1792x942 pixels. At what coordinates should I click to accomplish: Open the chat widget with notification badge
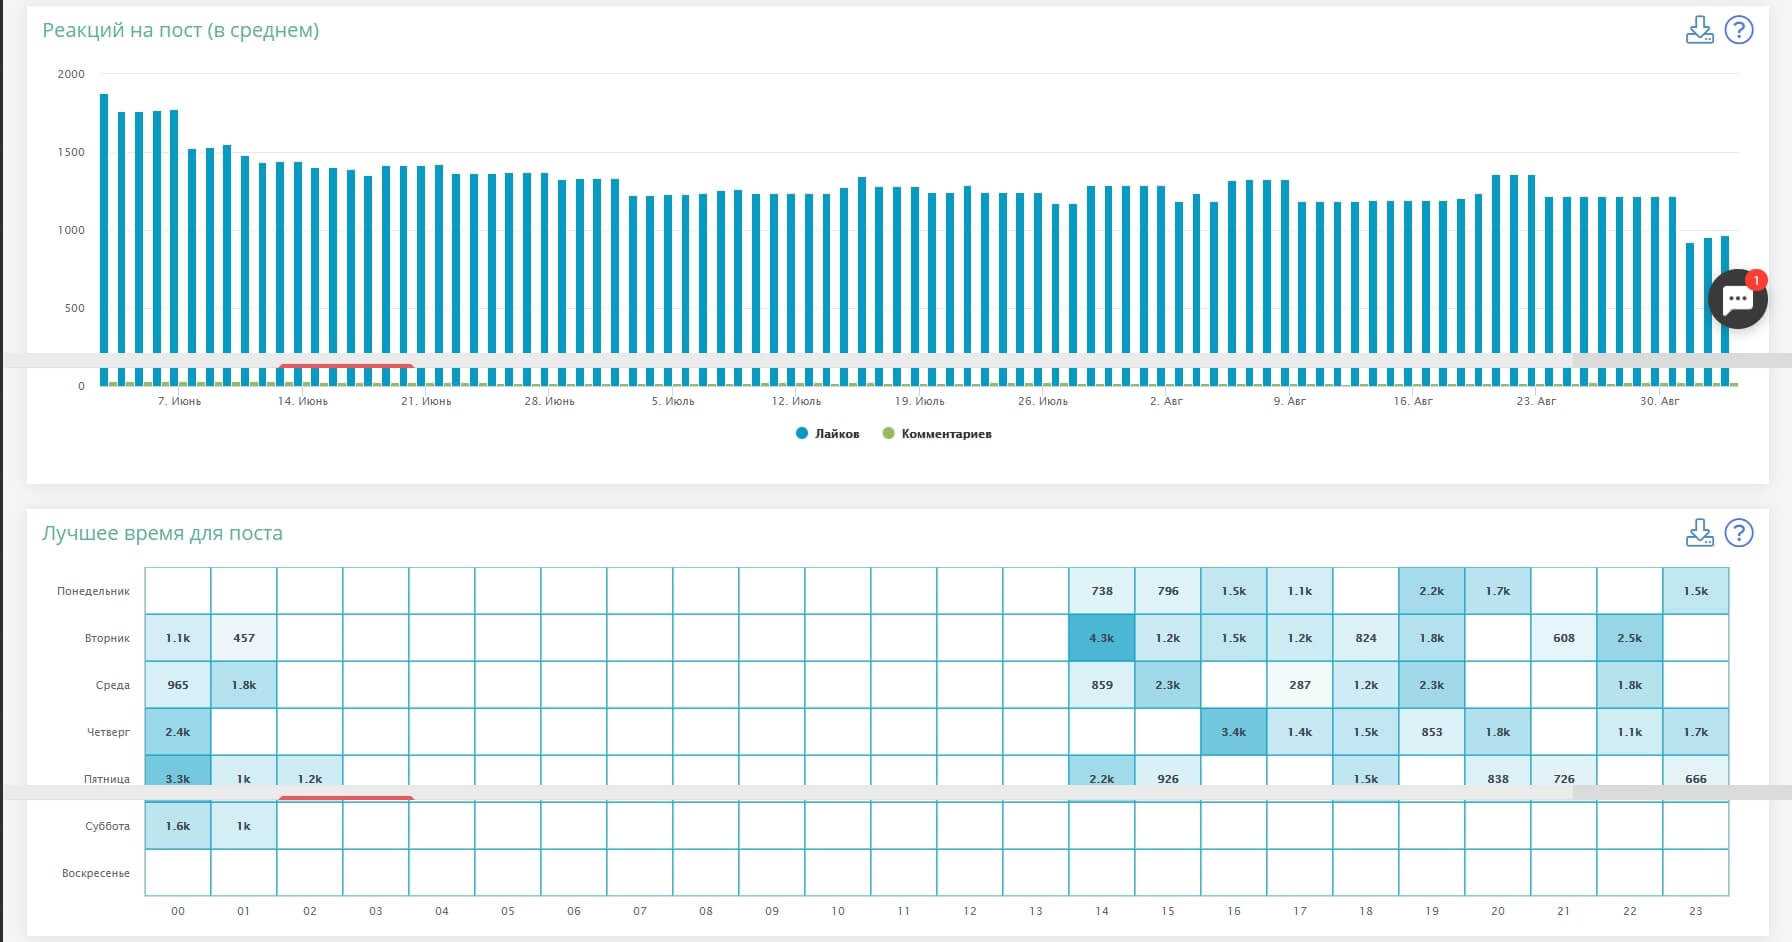pyautogui.click(x=1738, y=299)
